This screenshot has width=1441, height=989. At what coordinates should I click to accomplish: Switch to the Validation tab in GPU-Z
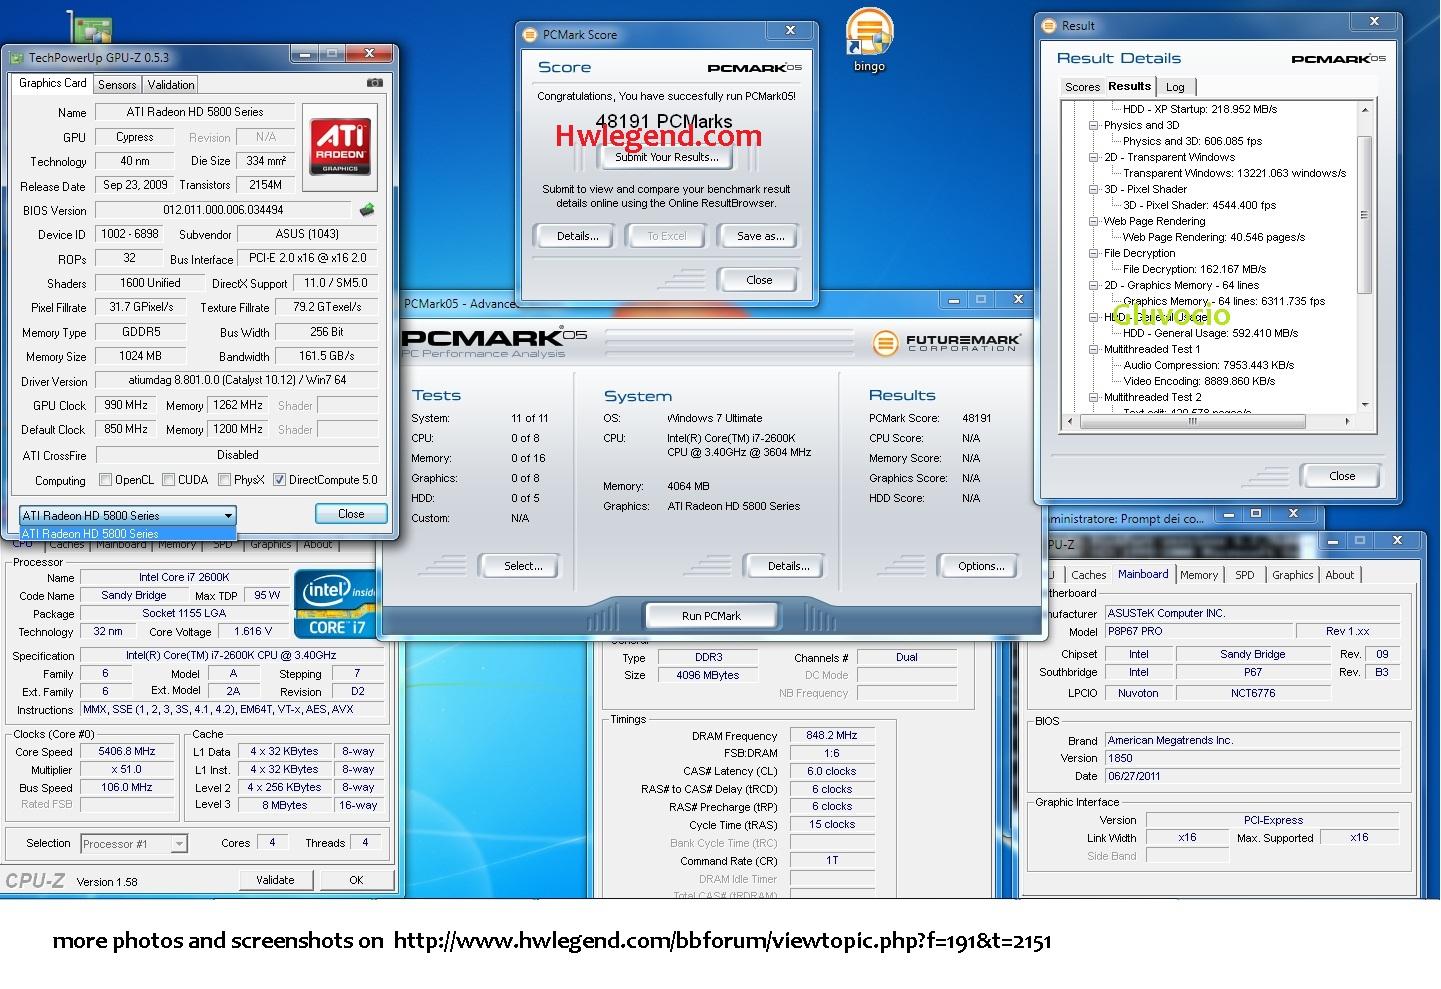pos(171,85)
